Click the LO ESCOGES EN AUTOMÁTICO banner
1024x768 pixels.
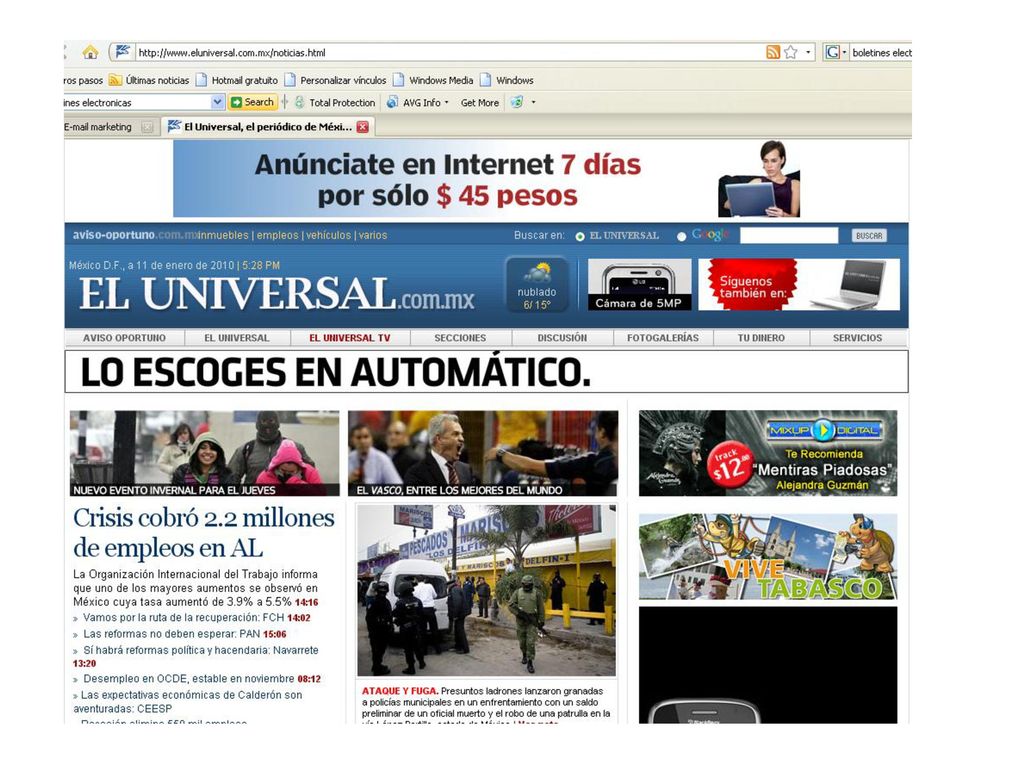(487, 372)
